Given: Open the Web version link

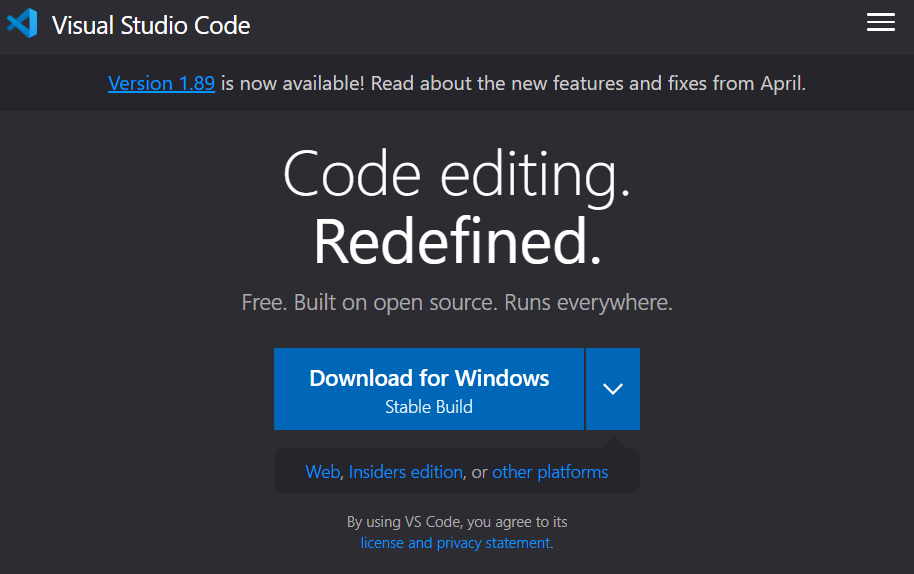Looking at the screenshot, I should click(x=322, y=472).
